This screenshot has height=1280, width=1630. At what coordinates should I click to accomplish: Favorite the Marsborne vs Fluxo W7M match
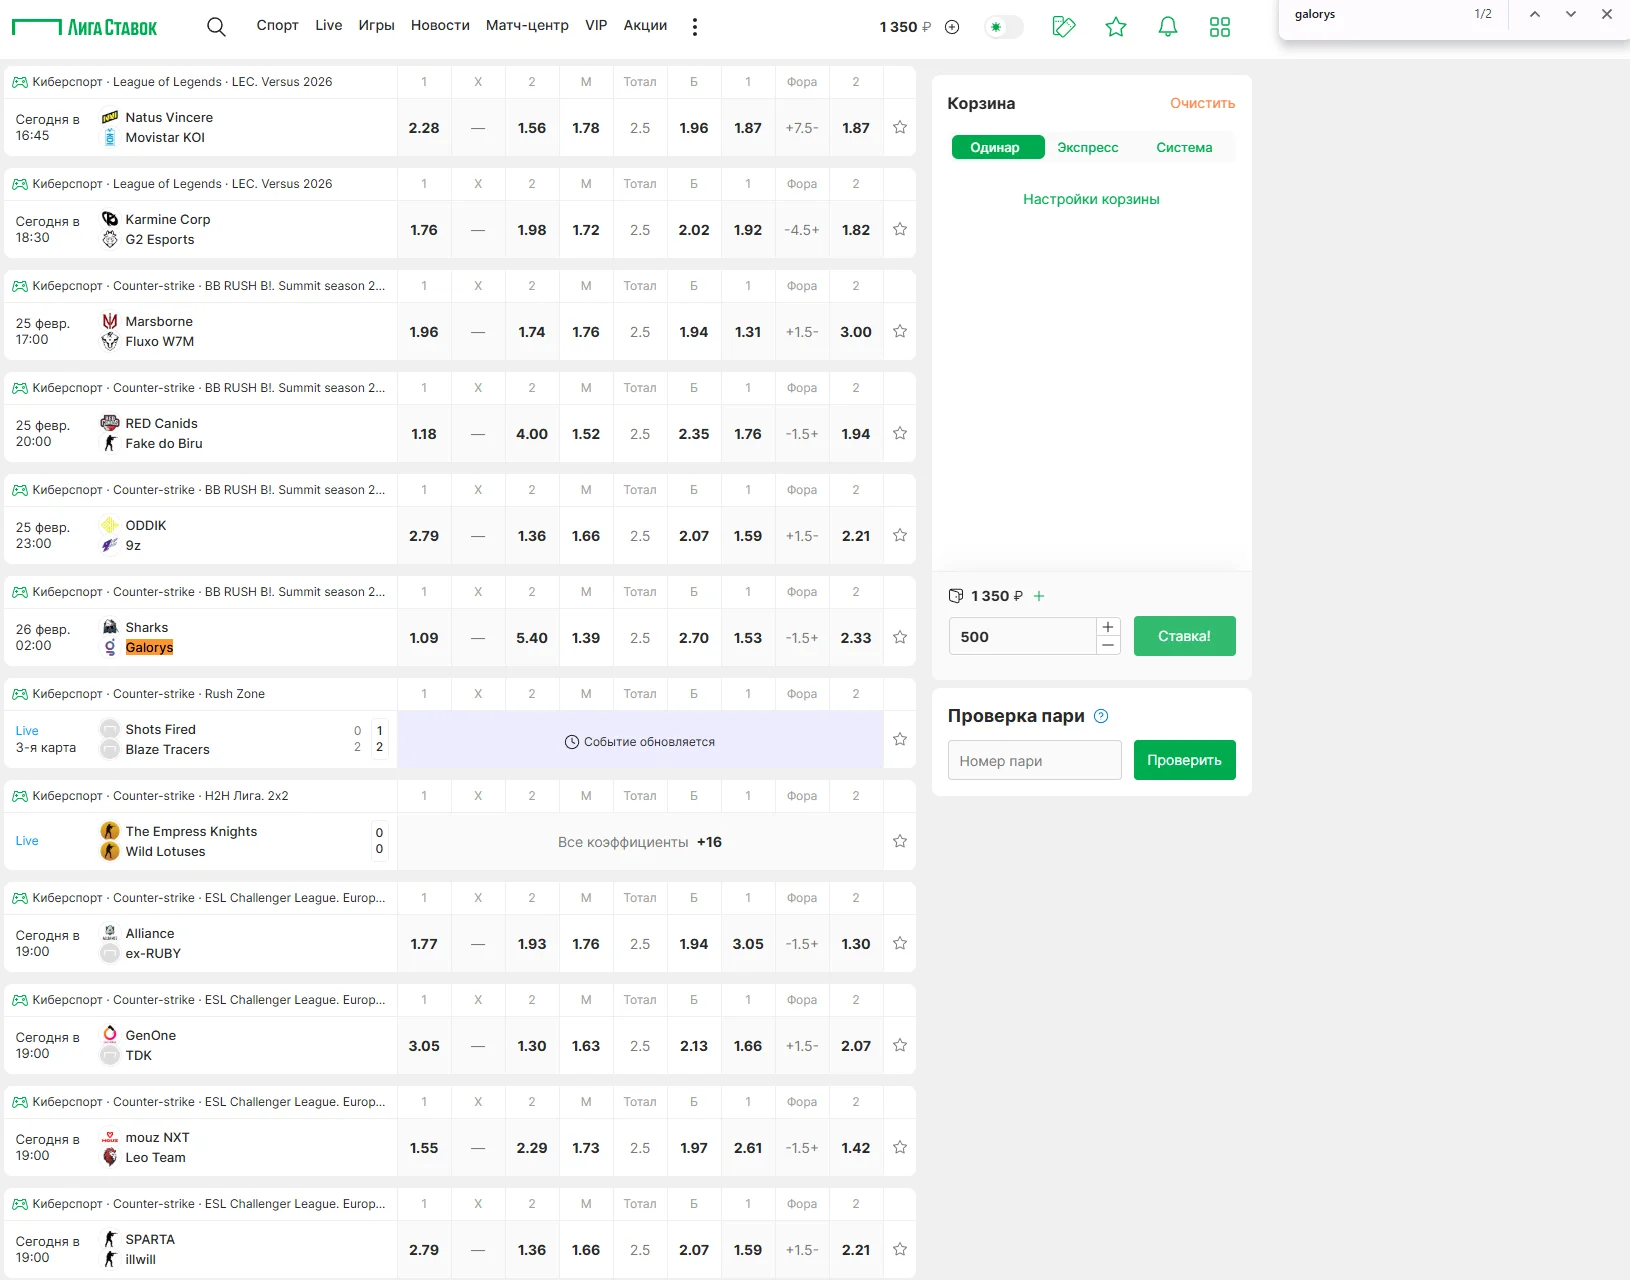900,331
